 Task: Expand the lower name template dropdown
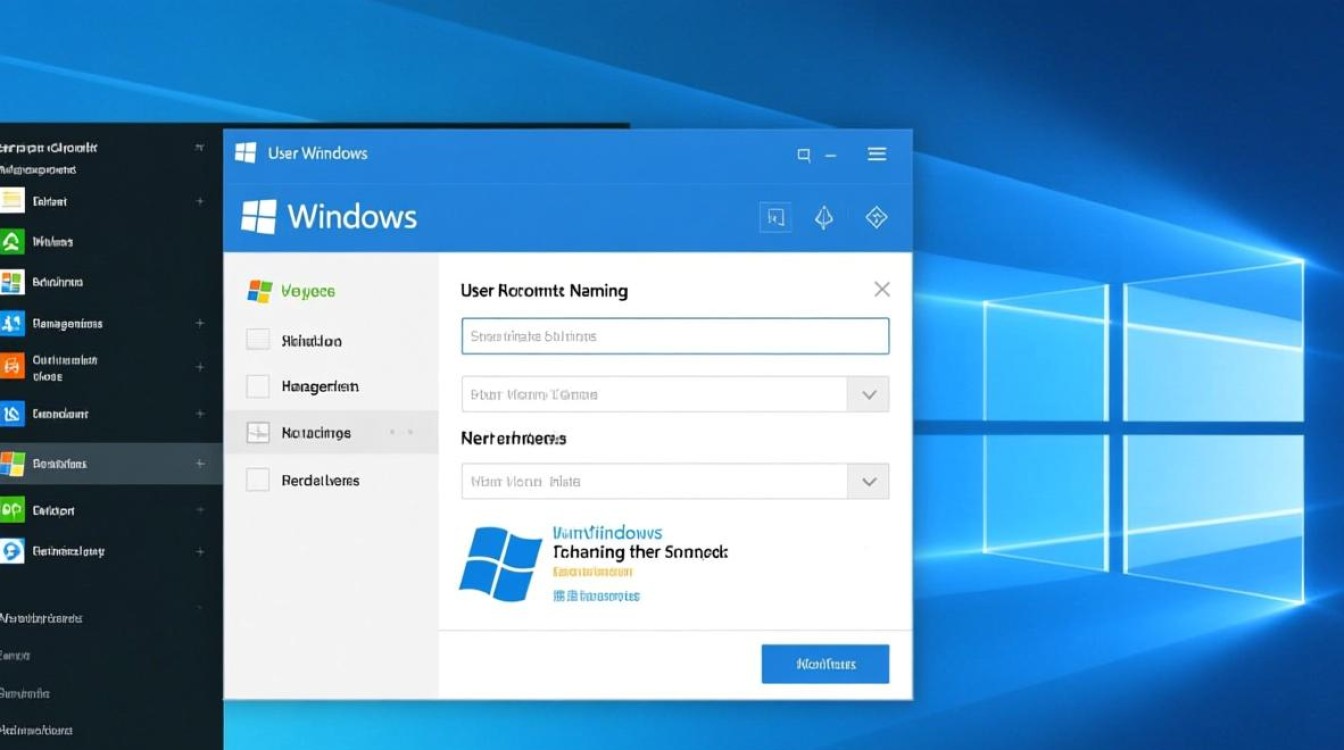(x=868, y=481)
